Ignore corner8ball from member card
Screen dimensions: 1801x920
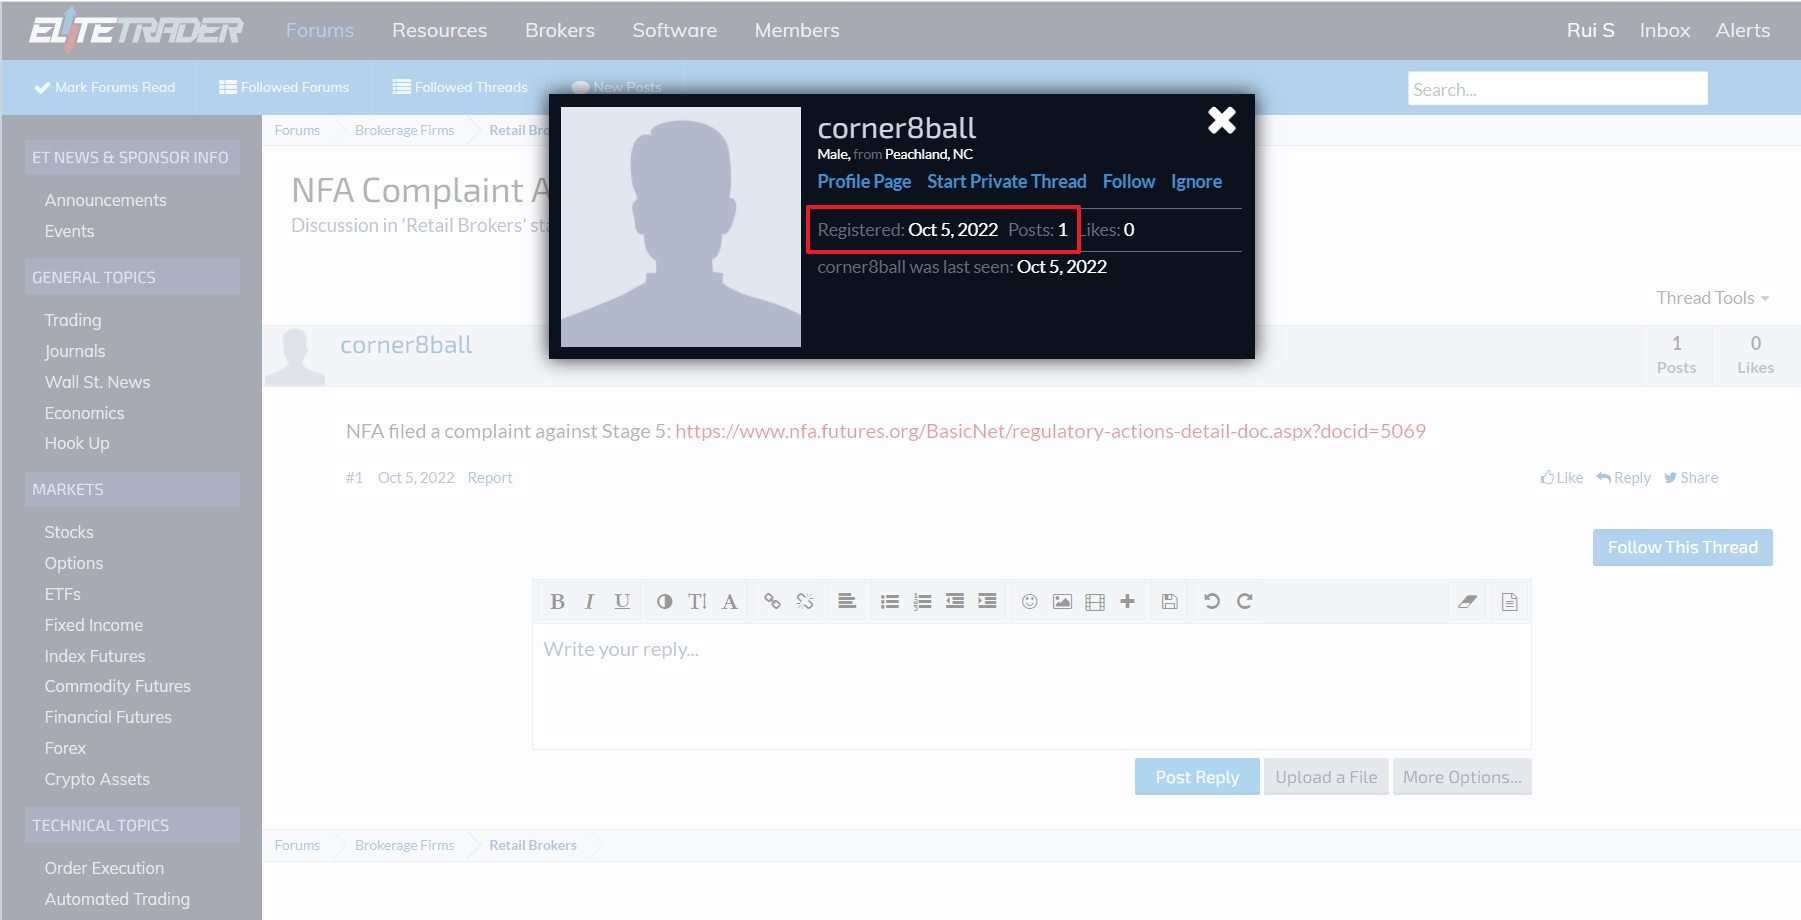coord(1197,181)
